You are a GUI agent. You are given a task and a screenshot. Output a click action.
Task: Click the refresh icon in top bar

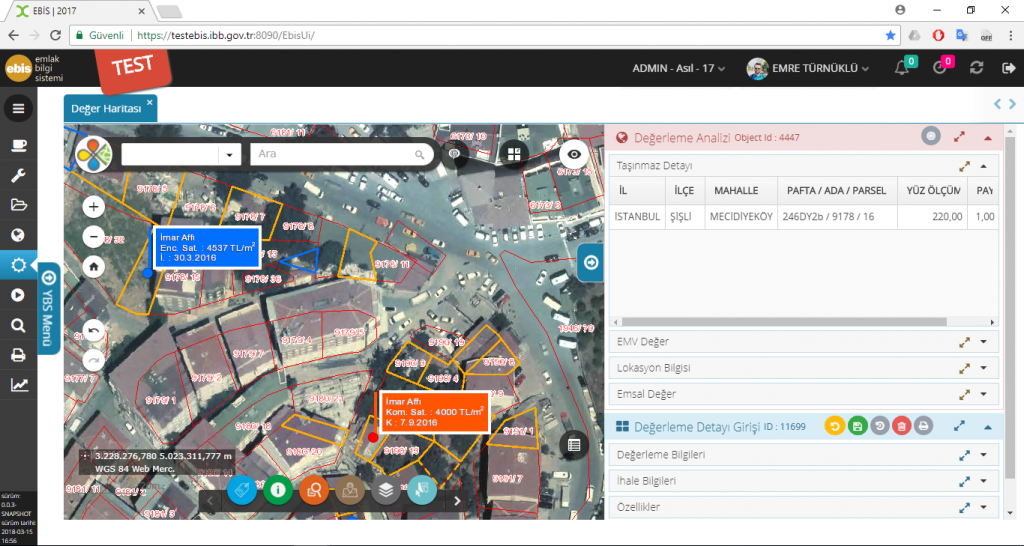coord(976,68)
